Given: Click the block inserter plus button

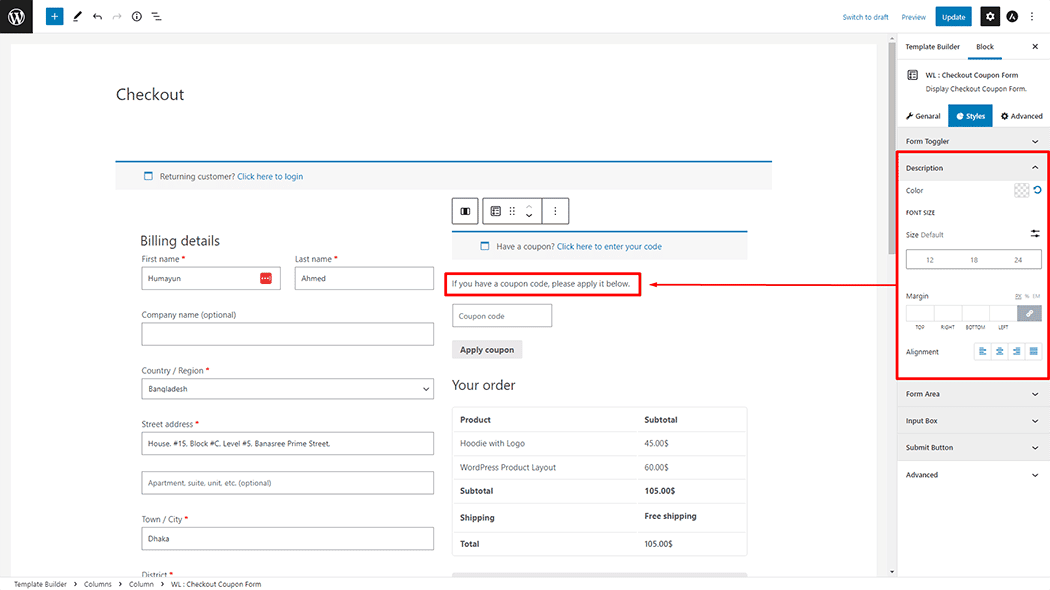Looking at the screenshot, I should (x=55, y=17).
